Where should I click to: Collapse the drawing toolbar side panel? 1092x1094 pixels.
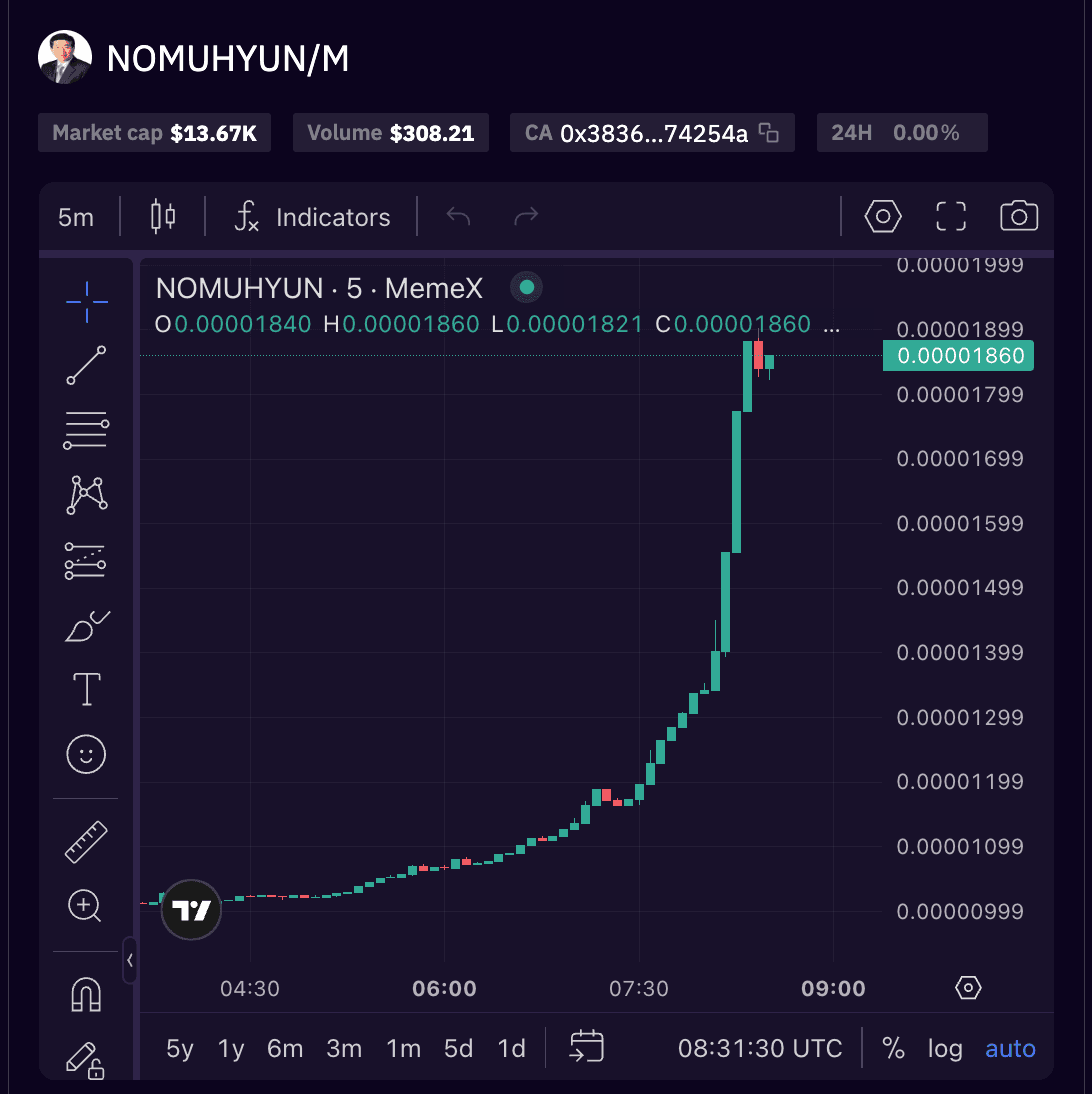point(130,960)
